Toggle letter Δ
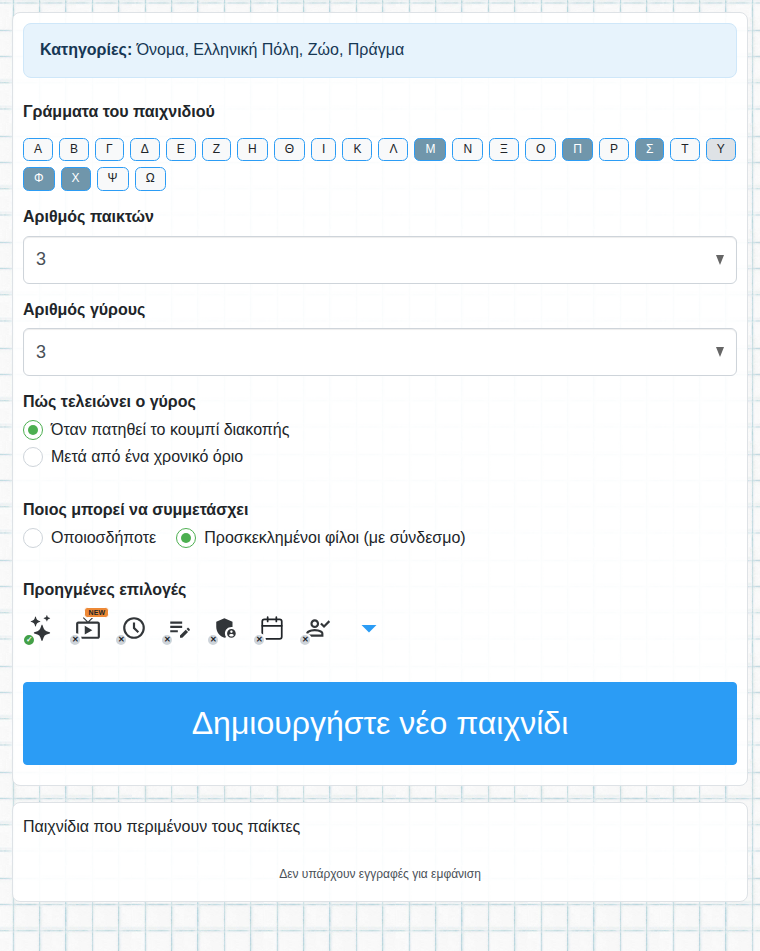This screenshot has height=951, width=760. 145,149
